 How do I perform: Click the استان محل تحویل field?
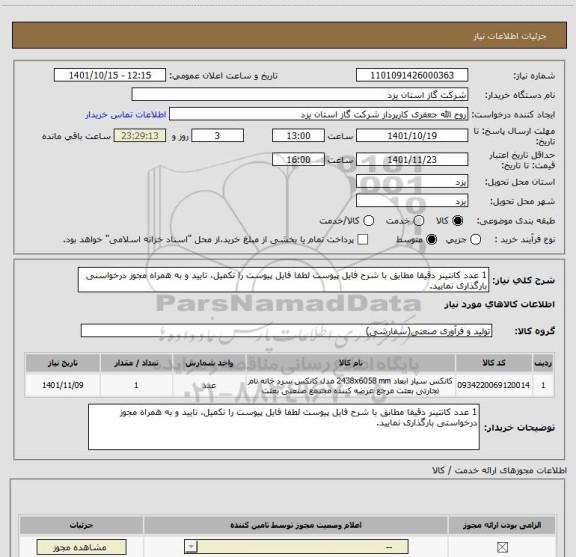(x=412, y=182)
